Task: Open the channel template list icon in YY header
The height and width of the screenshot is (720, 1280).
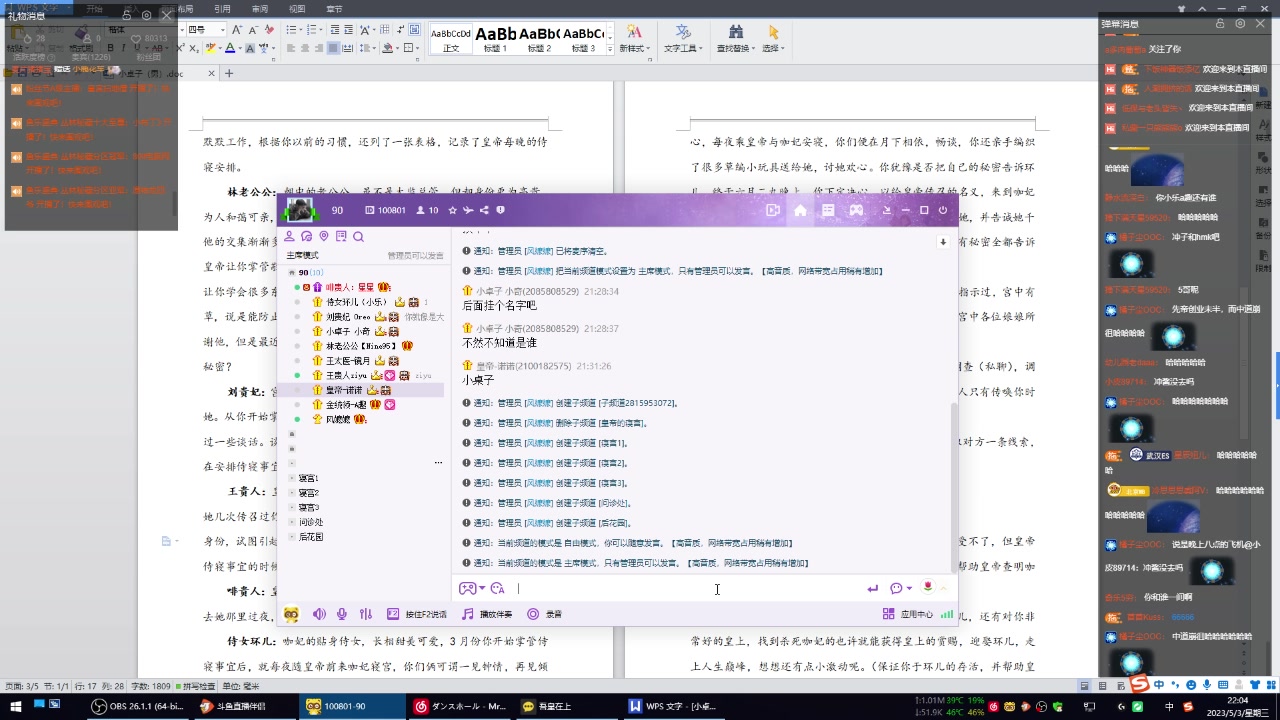Action: [828, 210]
